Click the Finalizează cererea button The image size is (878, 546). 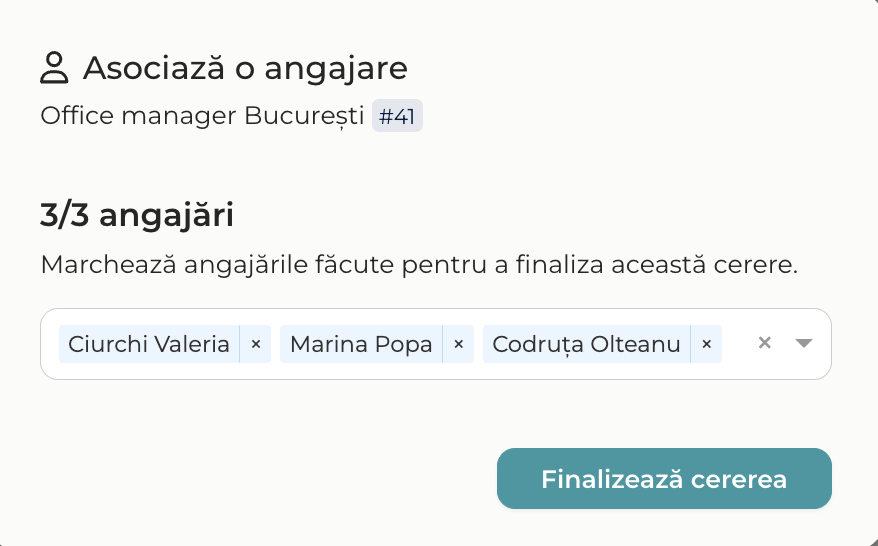click(664, 479)
